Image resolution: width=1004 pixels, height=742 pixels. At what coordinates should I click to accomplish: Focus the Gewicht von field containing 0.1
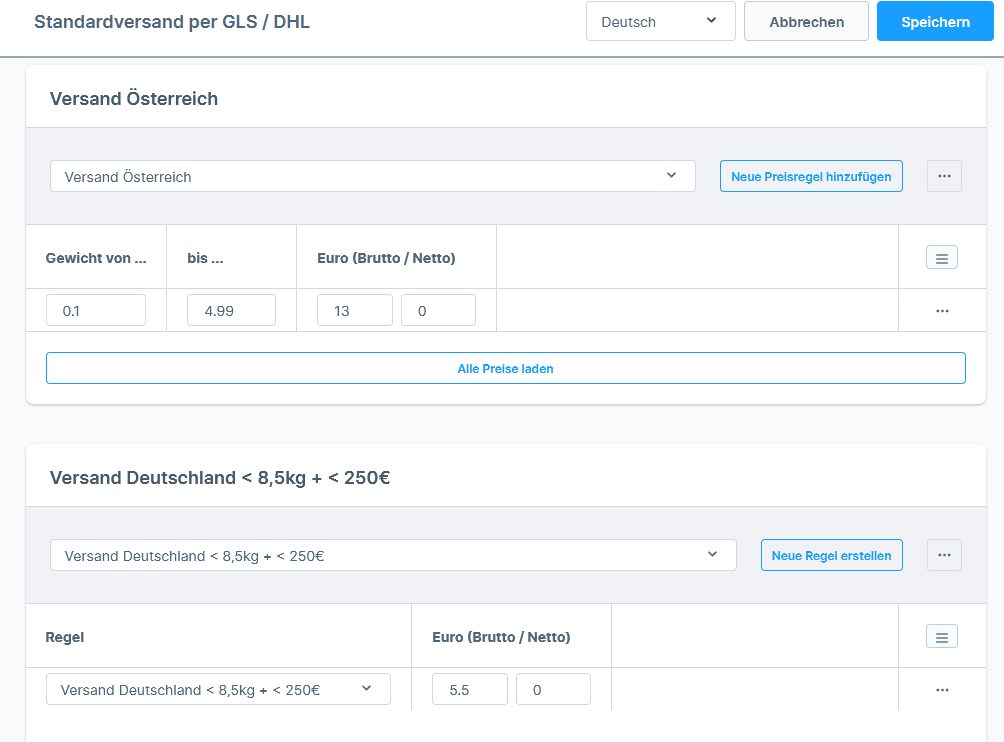[x=96, y=310]
